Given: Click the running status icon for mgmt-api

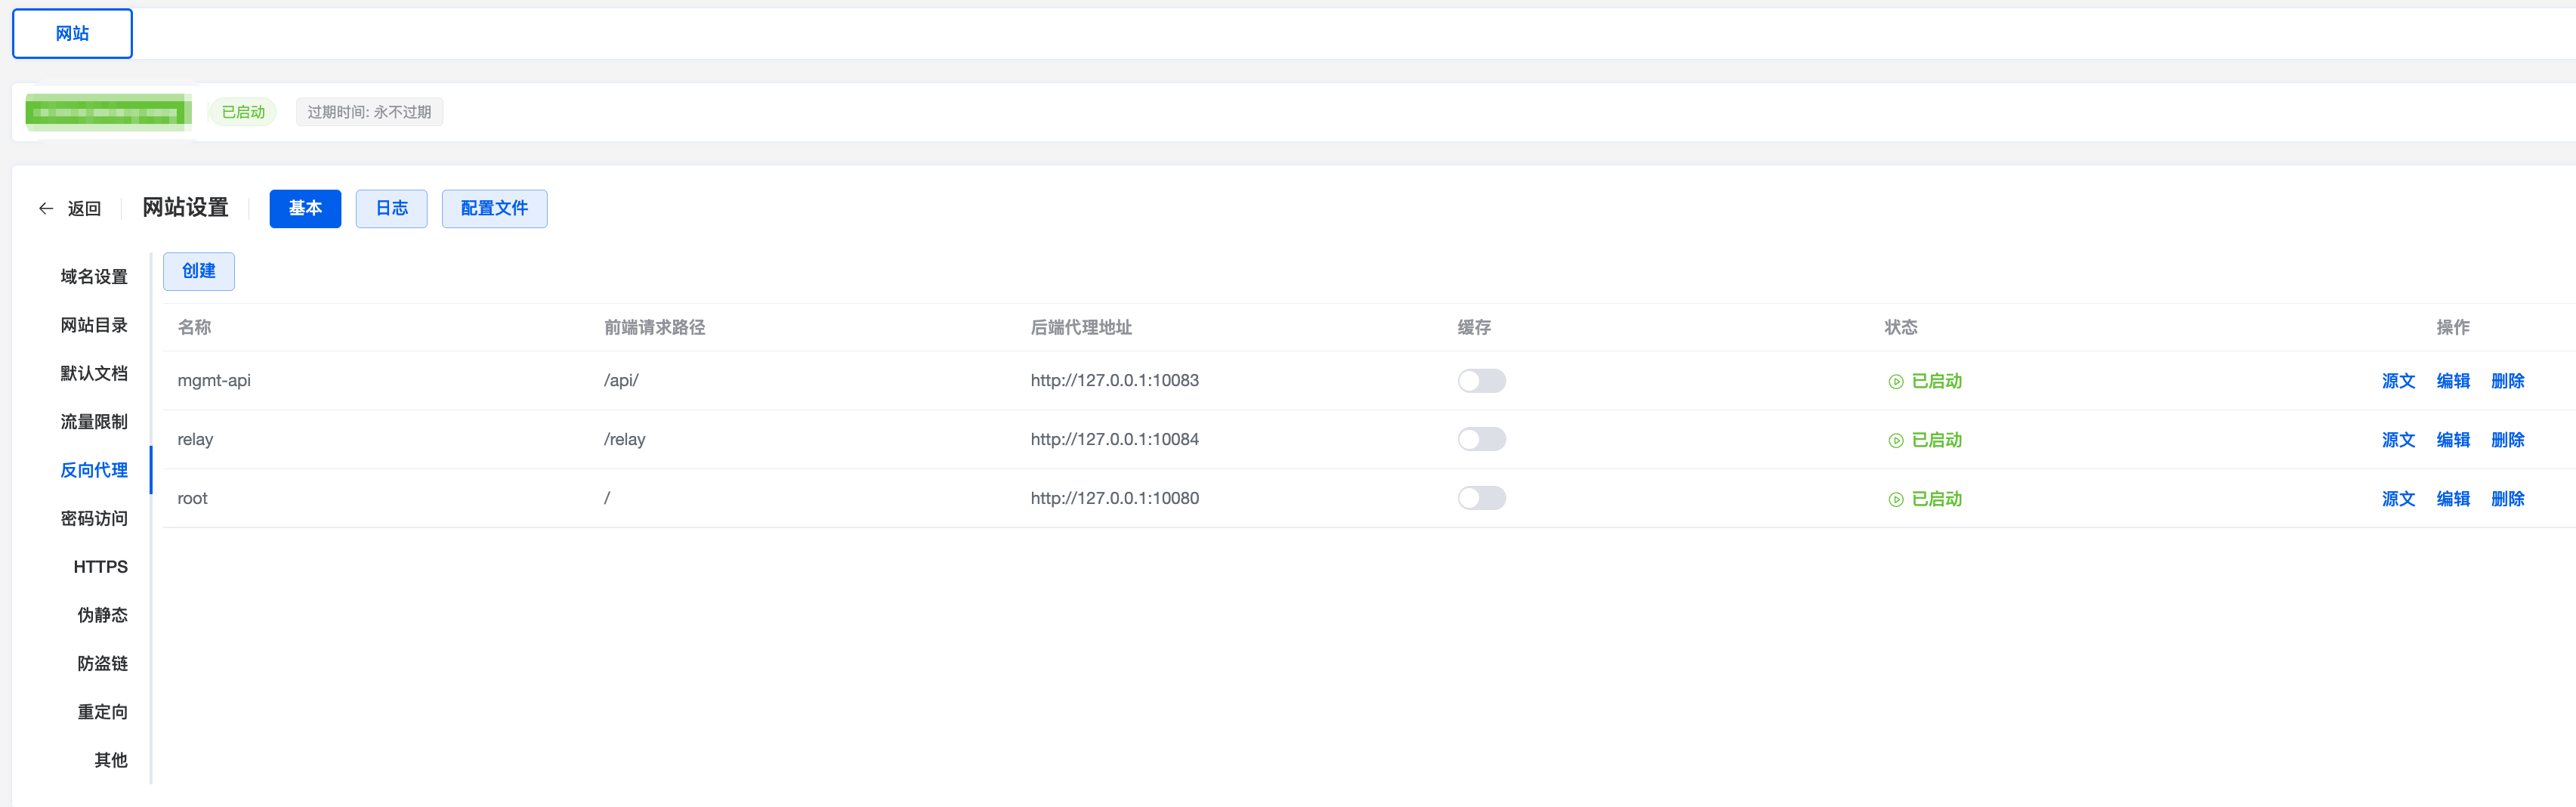Looking at the screenshot, I should pyautogui.click(x=1895, y=381).
